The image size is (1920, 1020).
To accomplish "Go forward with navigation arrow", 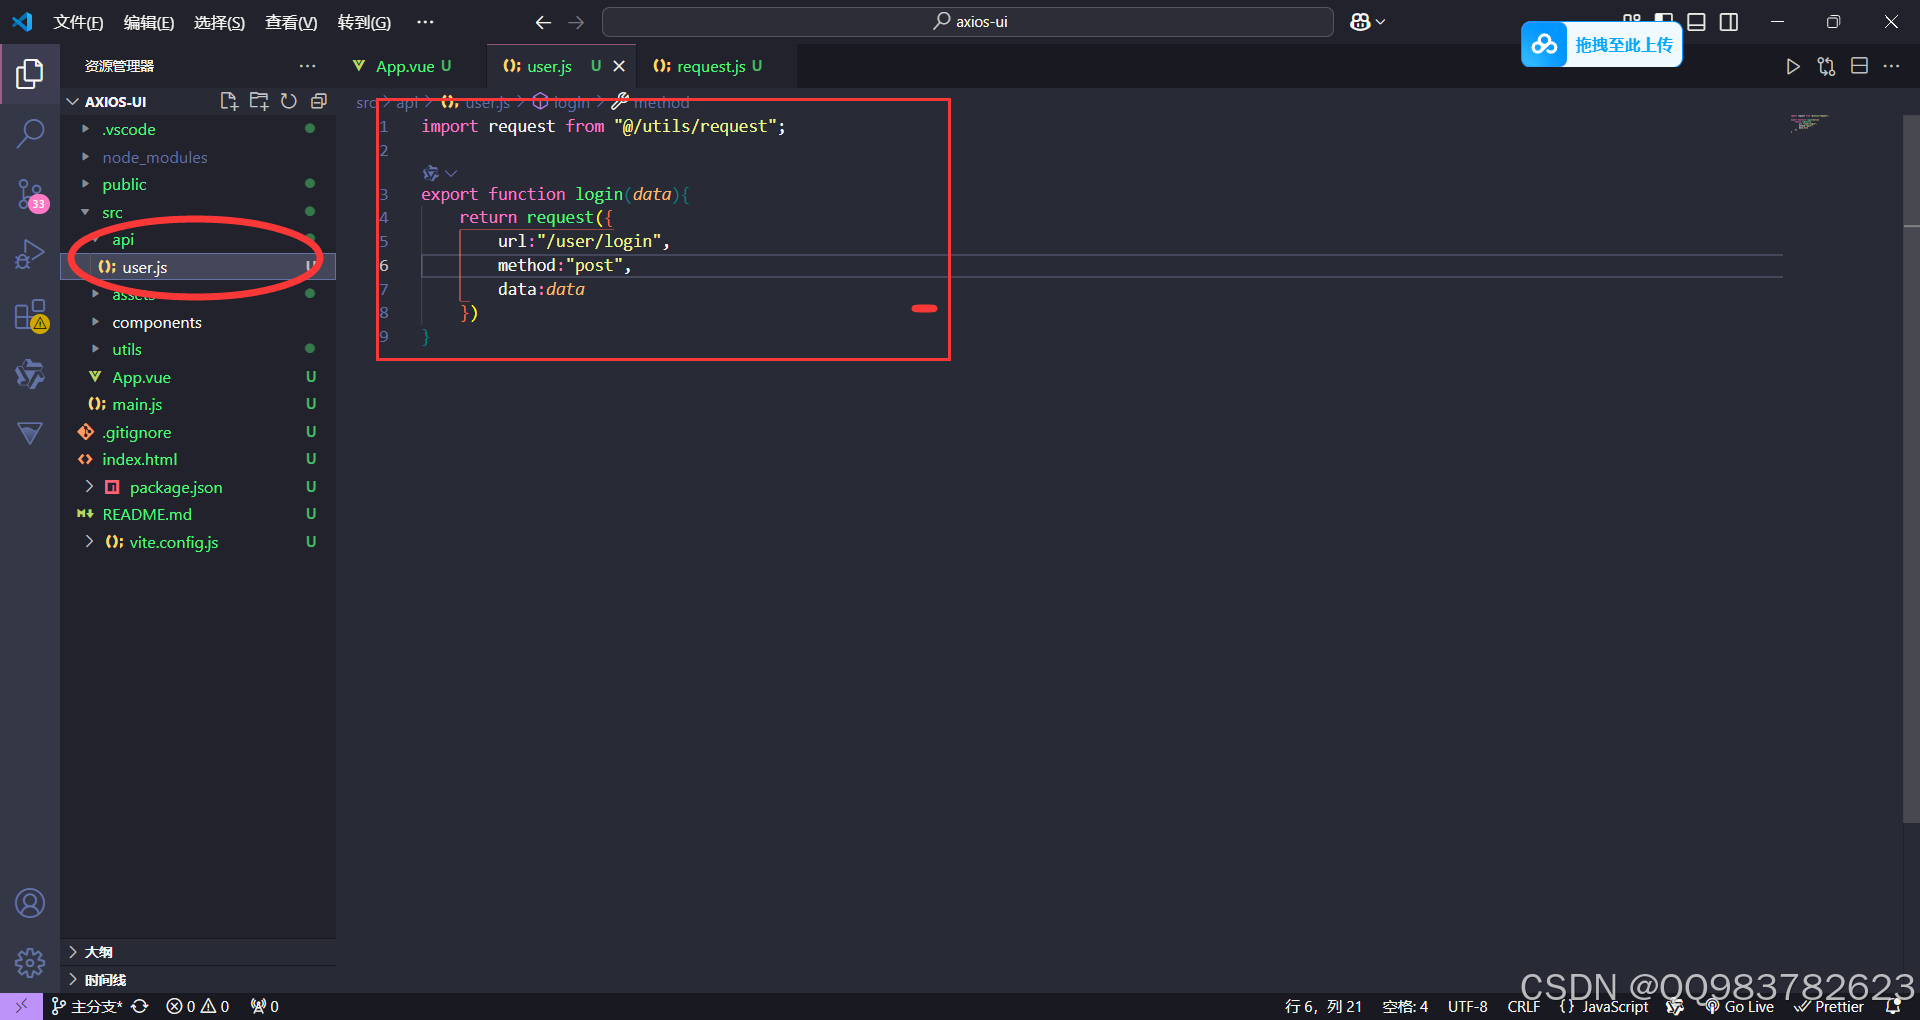I will [576, 22].
